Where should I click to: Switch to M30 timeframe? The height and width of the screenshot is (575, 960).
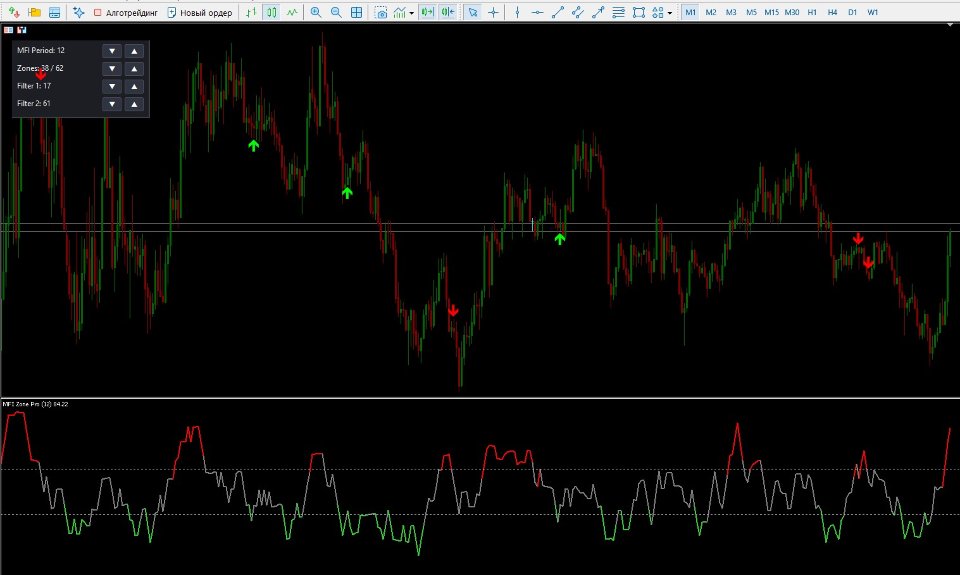pos(792,12)
